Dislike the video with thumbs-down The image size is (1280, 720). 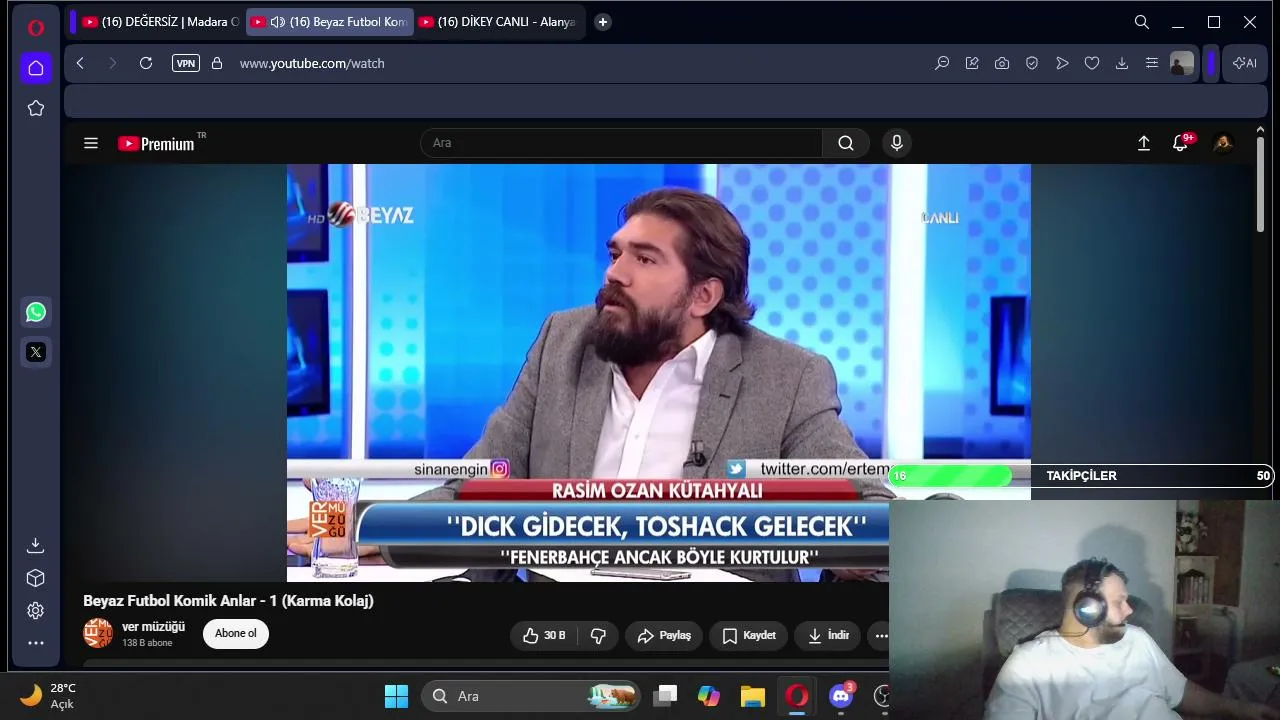click(598, 635)
